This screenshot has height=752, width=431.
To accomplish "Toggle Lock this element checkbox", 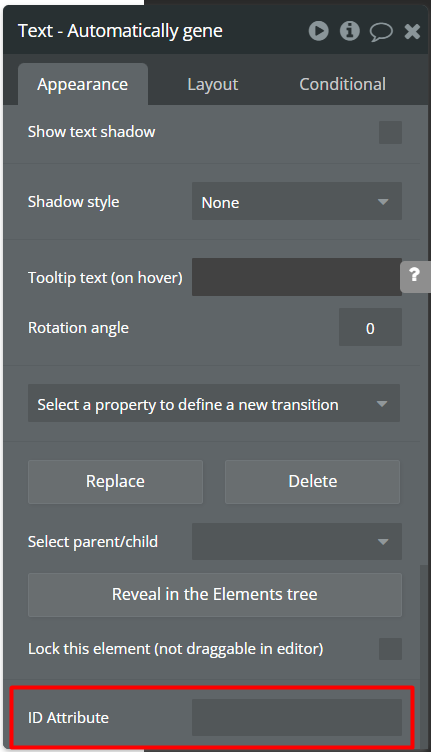I will (x=390, y=649).
